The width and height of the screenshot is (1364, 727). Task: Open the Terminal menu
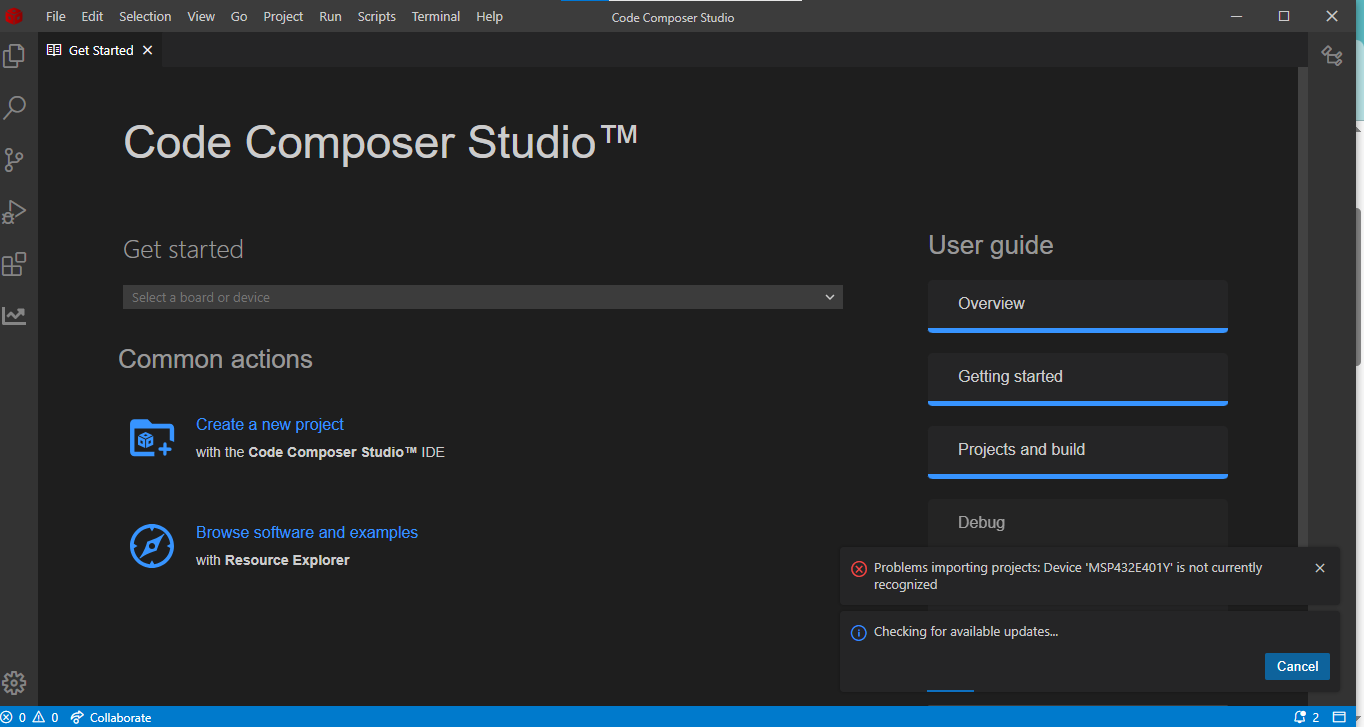tap(436, 16)
